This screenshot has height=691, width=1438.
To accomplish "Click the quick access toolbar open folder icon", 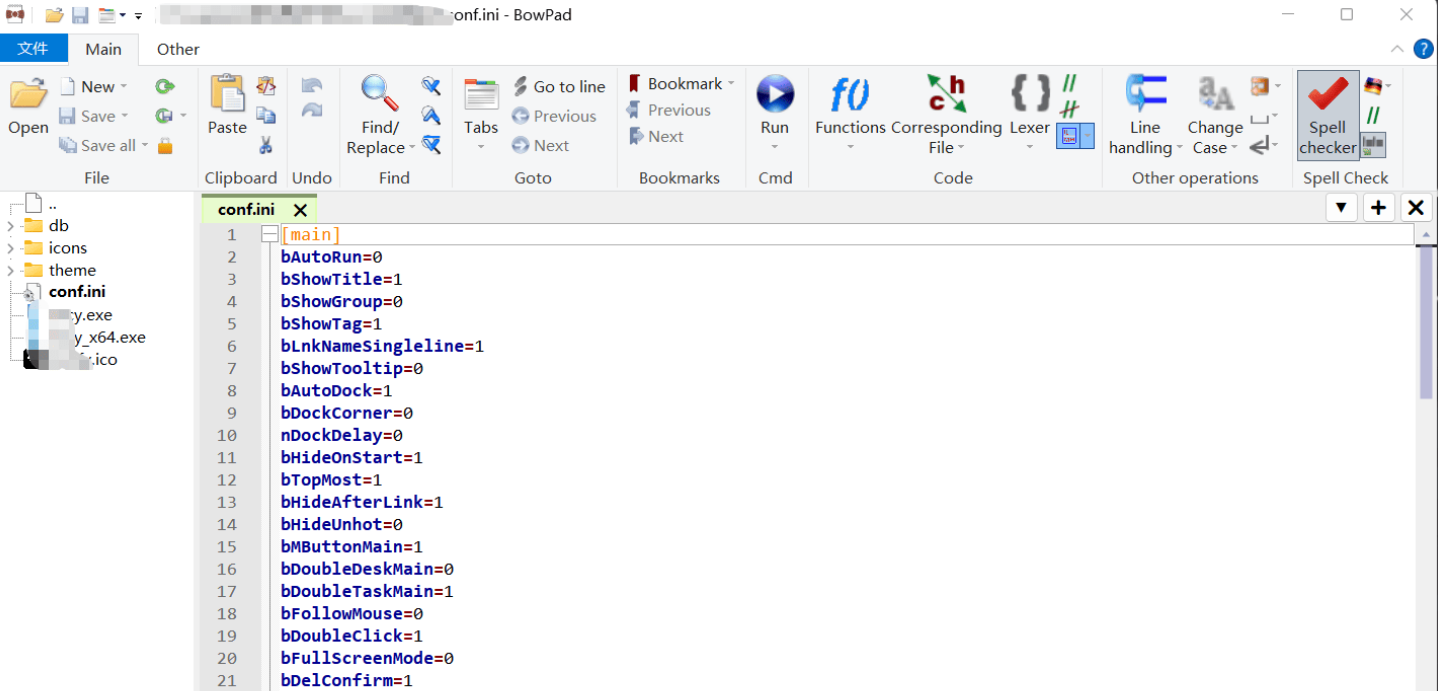I will pos(54,15).
